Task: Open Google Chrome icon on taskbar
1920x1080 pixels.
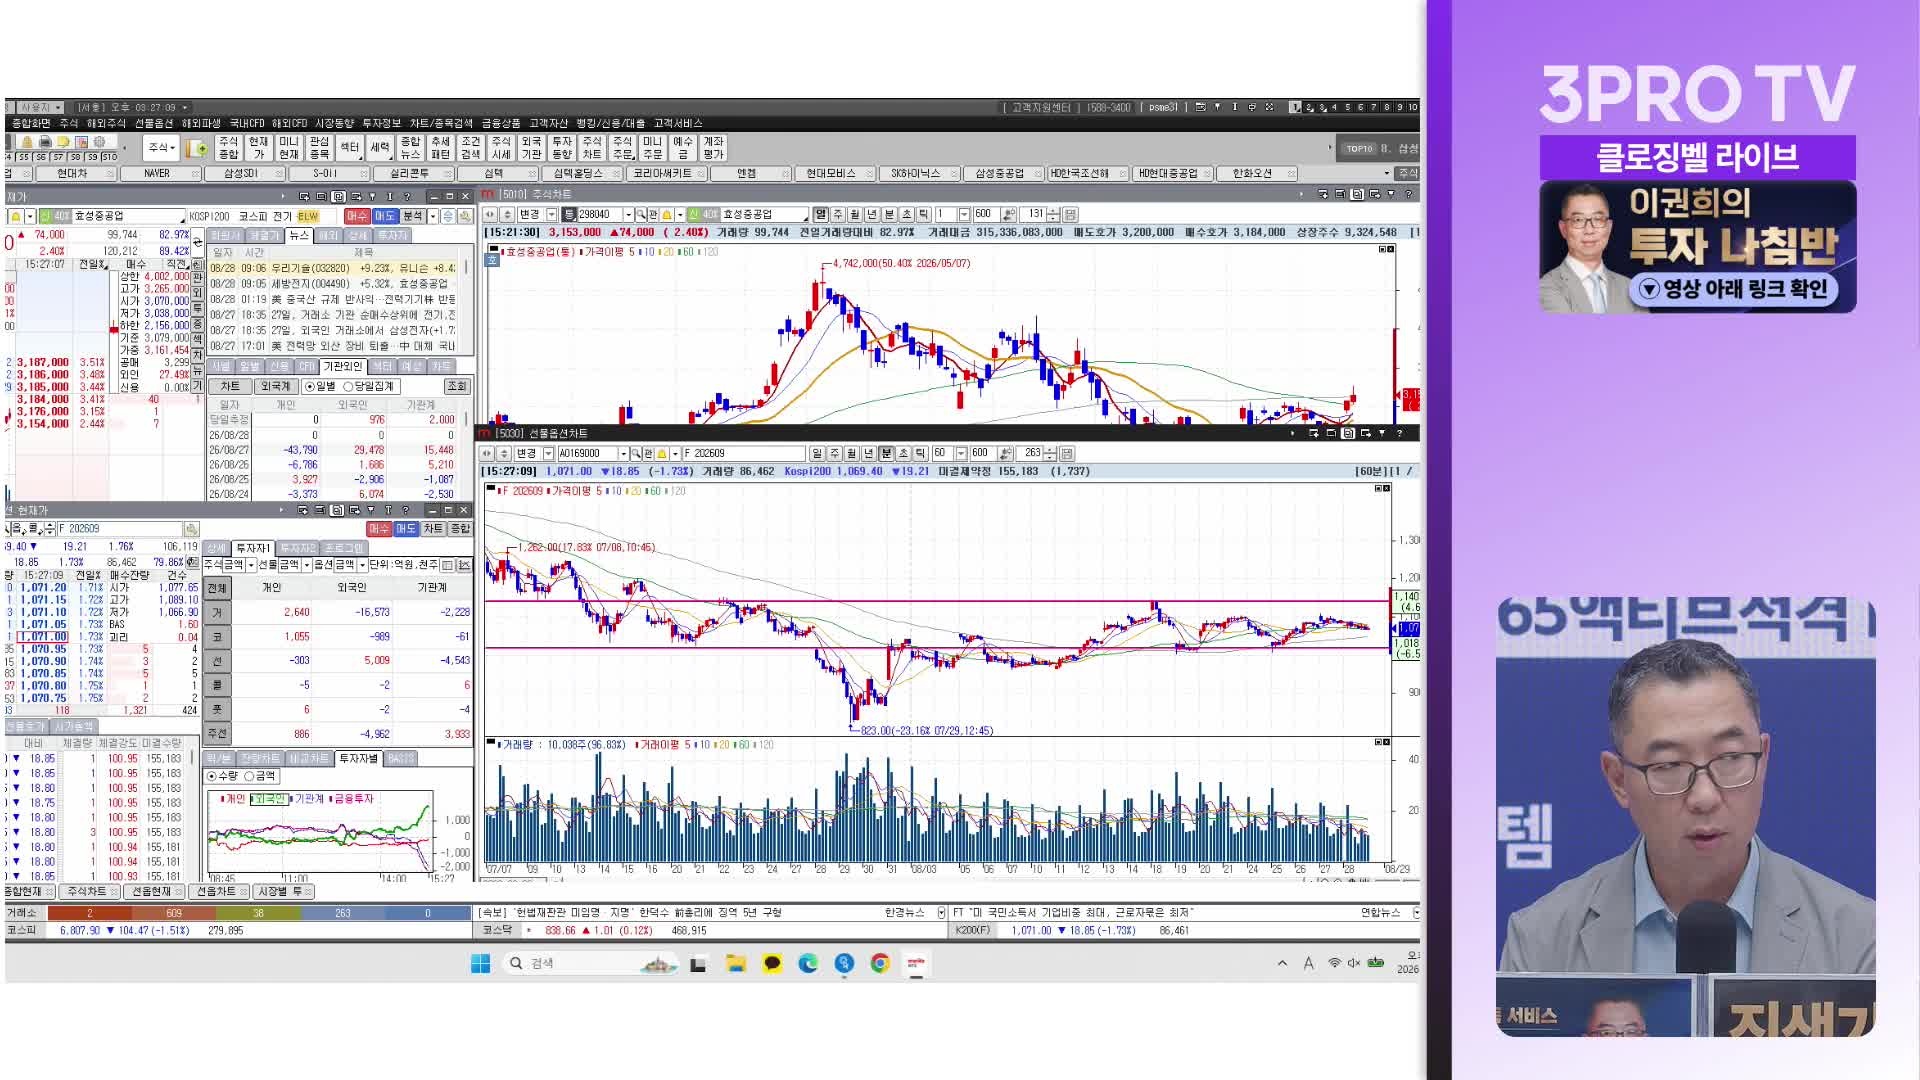Action: 880,963
